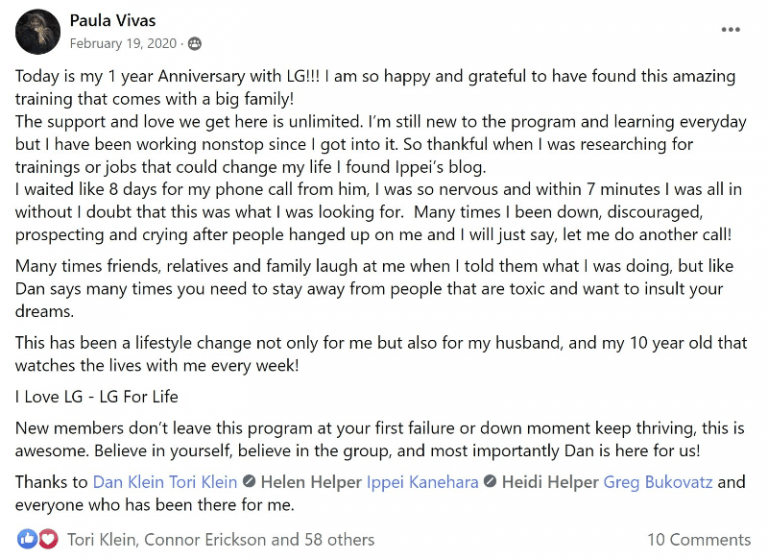
Task: Open Dan Klein tagged profile
Action: (129, 482)
